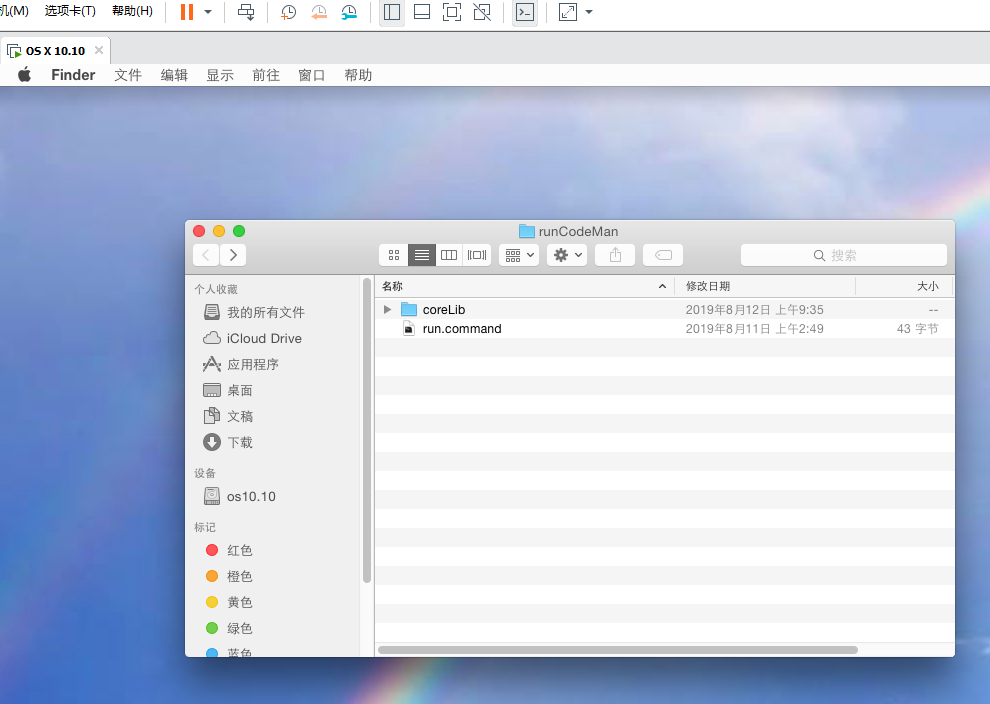Go forward in Finder navigation
The image size is (990, 704).
point(233,255)
